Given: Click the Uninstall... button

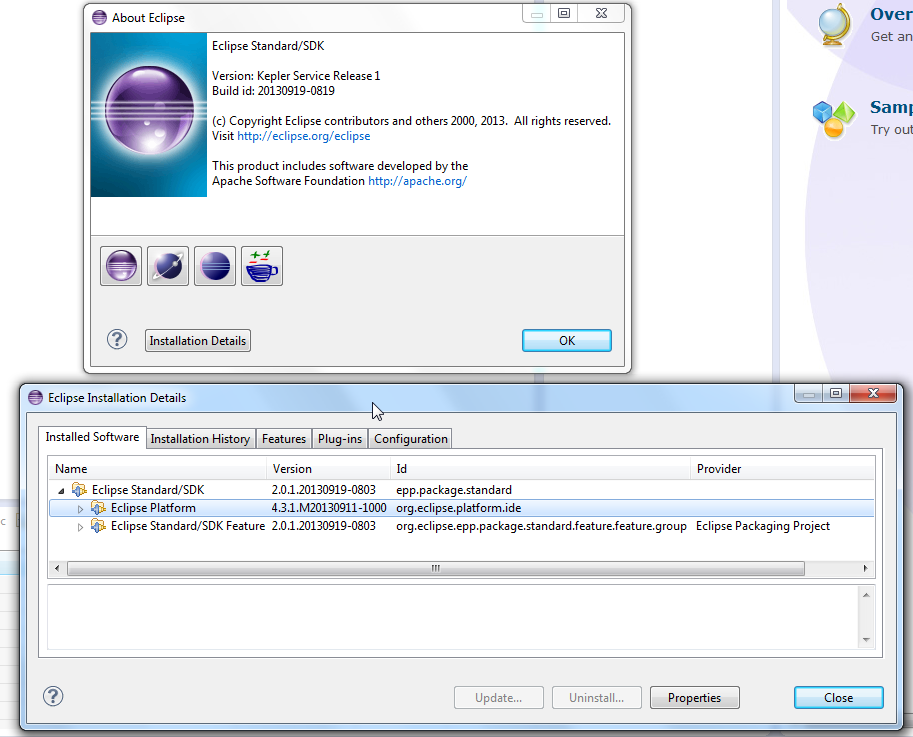Looking at the screenshot, I should (597, 697).
